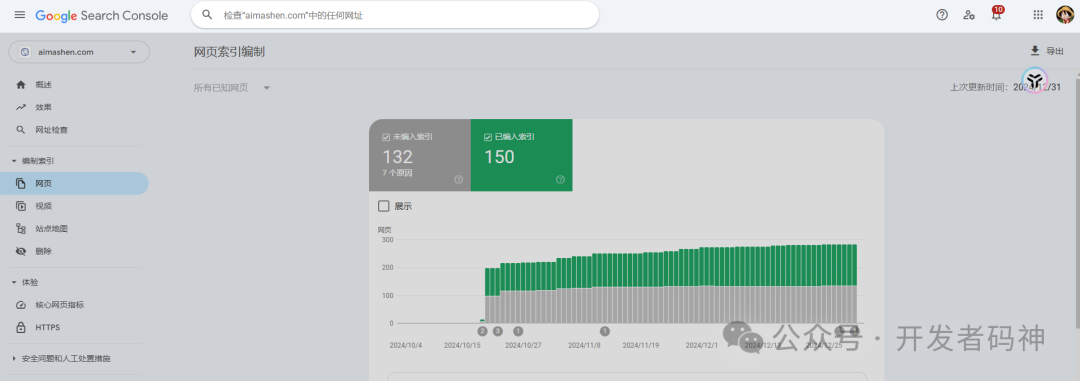Image resolution: width=1080 pixels, height=381 pixels.
Task: Click the crossed eye icon for 删除
Action: coord(21,251)
